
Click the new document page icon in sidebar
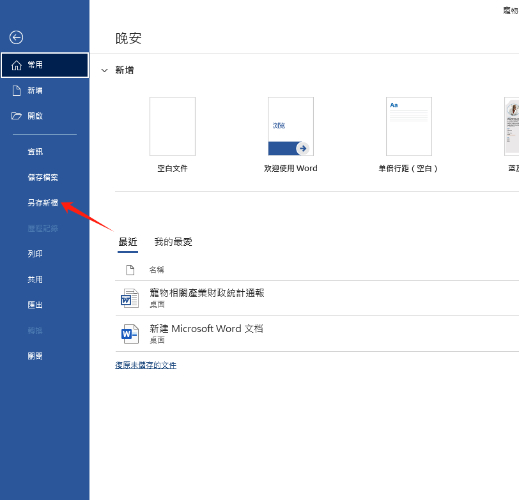16,91
